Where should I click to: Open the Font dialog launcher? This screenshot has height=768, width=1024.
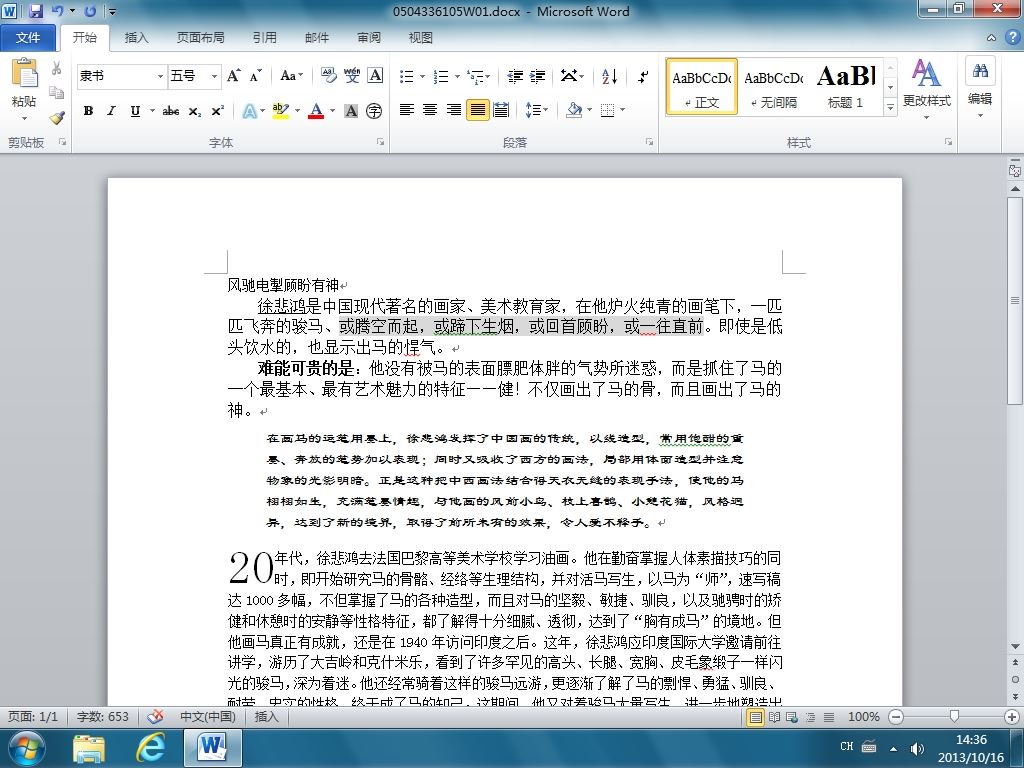pyautogui.click(x=380, y=142)
